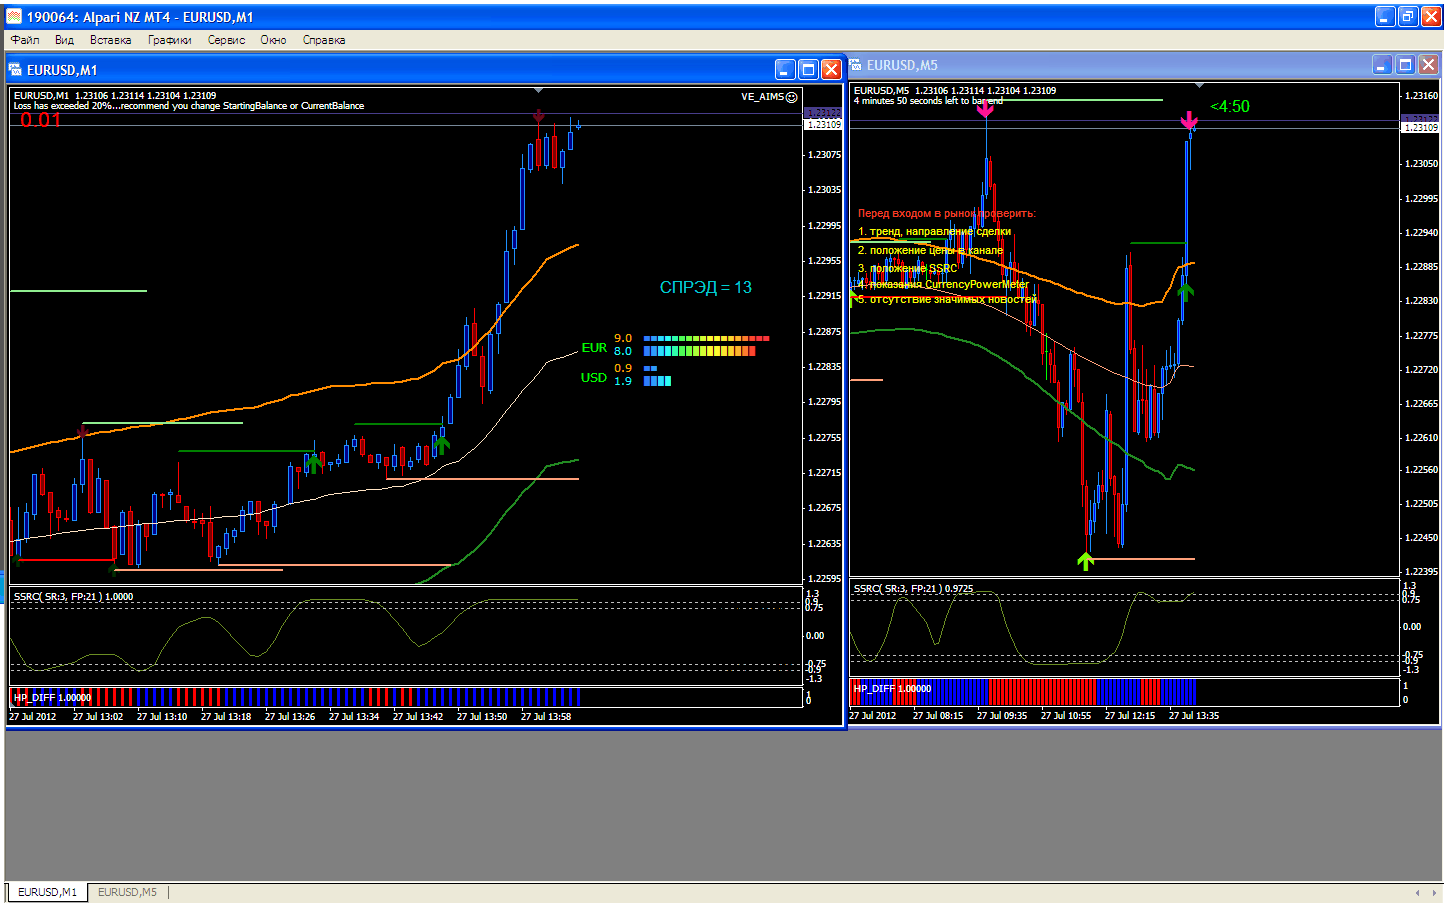This screenshot has height=908, width=1448.
Task: Click the <4:50 countdown timer label
Action: (x=1230, y=106)
